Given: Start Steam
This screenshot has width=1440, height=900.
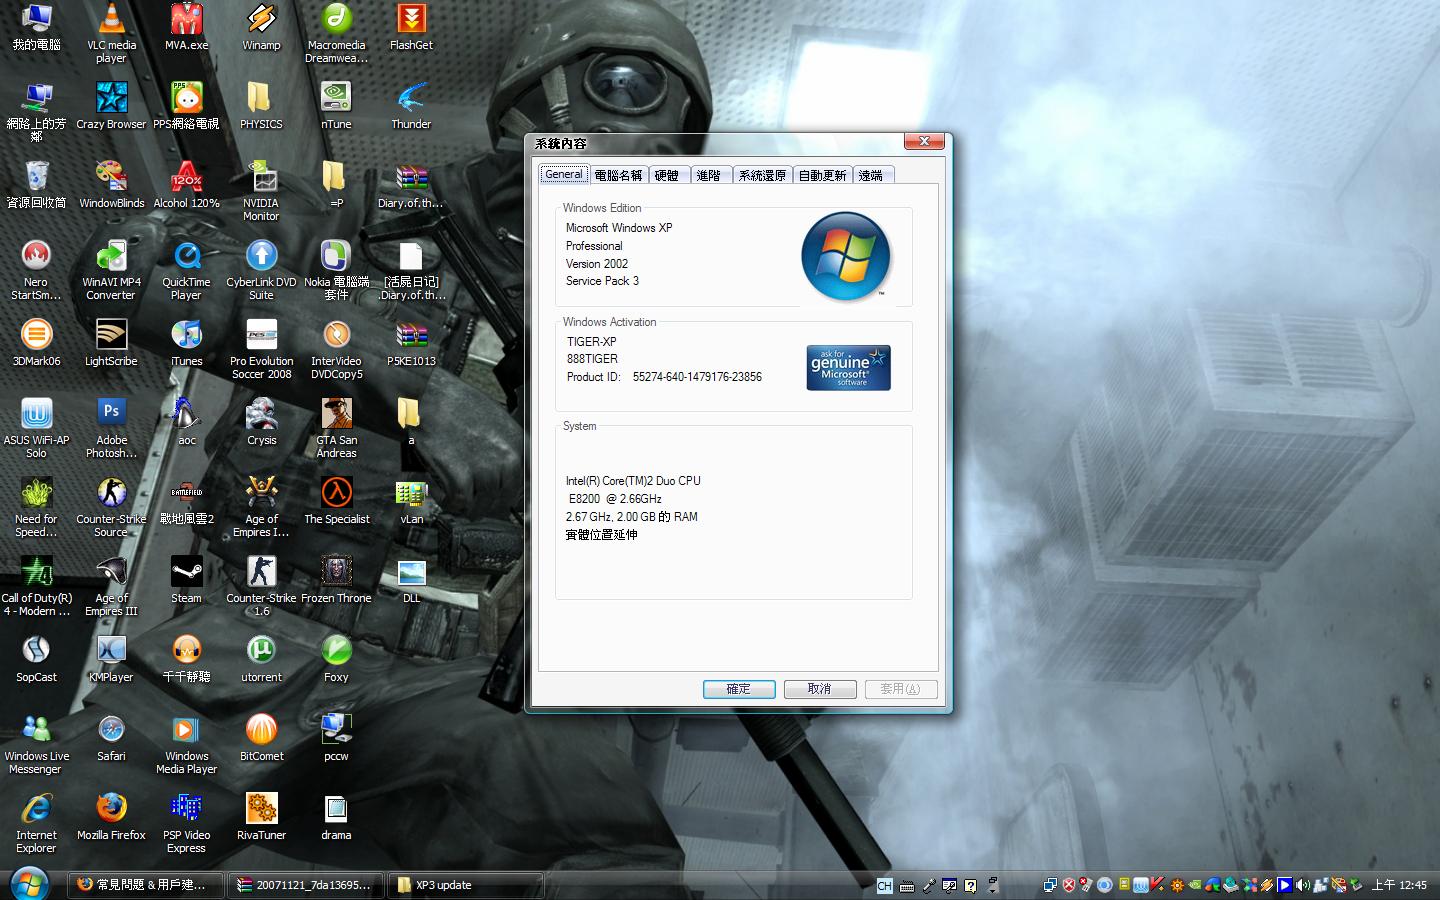Looking at the screenshot, I should point(186,573).
